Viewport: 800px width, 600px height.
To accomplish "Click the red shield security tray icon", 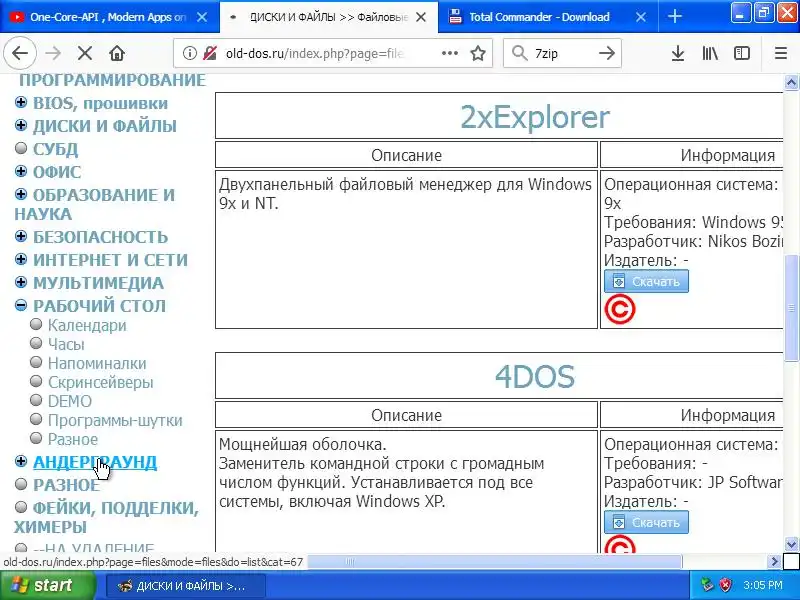I will tap(726, 585).
